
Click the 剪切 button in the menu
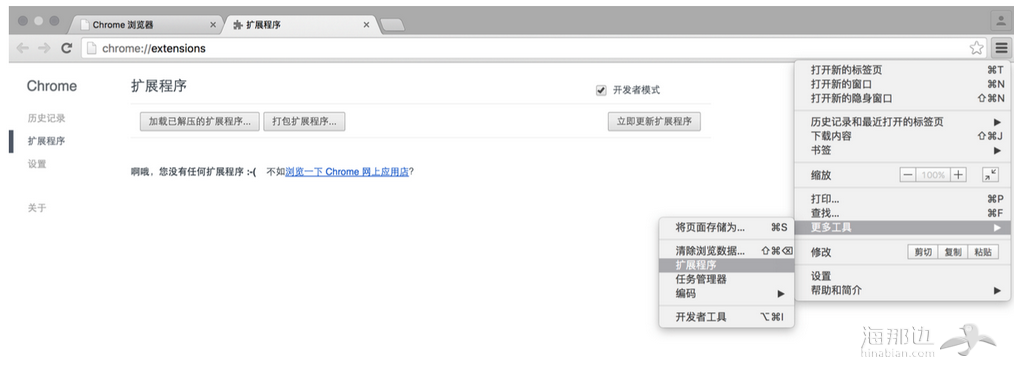tap(924, 252)
